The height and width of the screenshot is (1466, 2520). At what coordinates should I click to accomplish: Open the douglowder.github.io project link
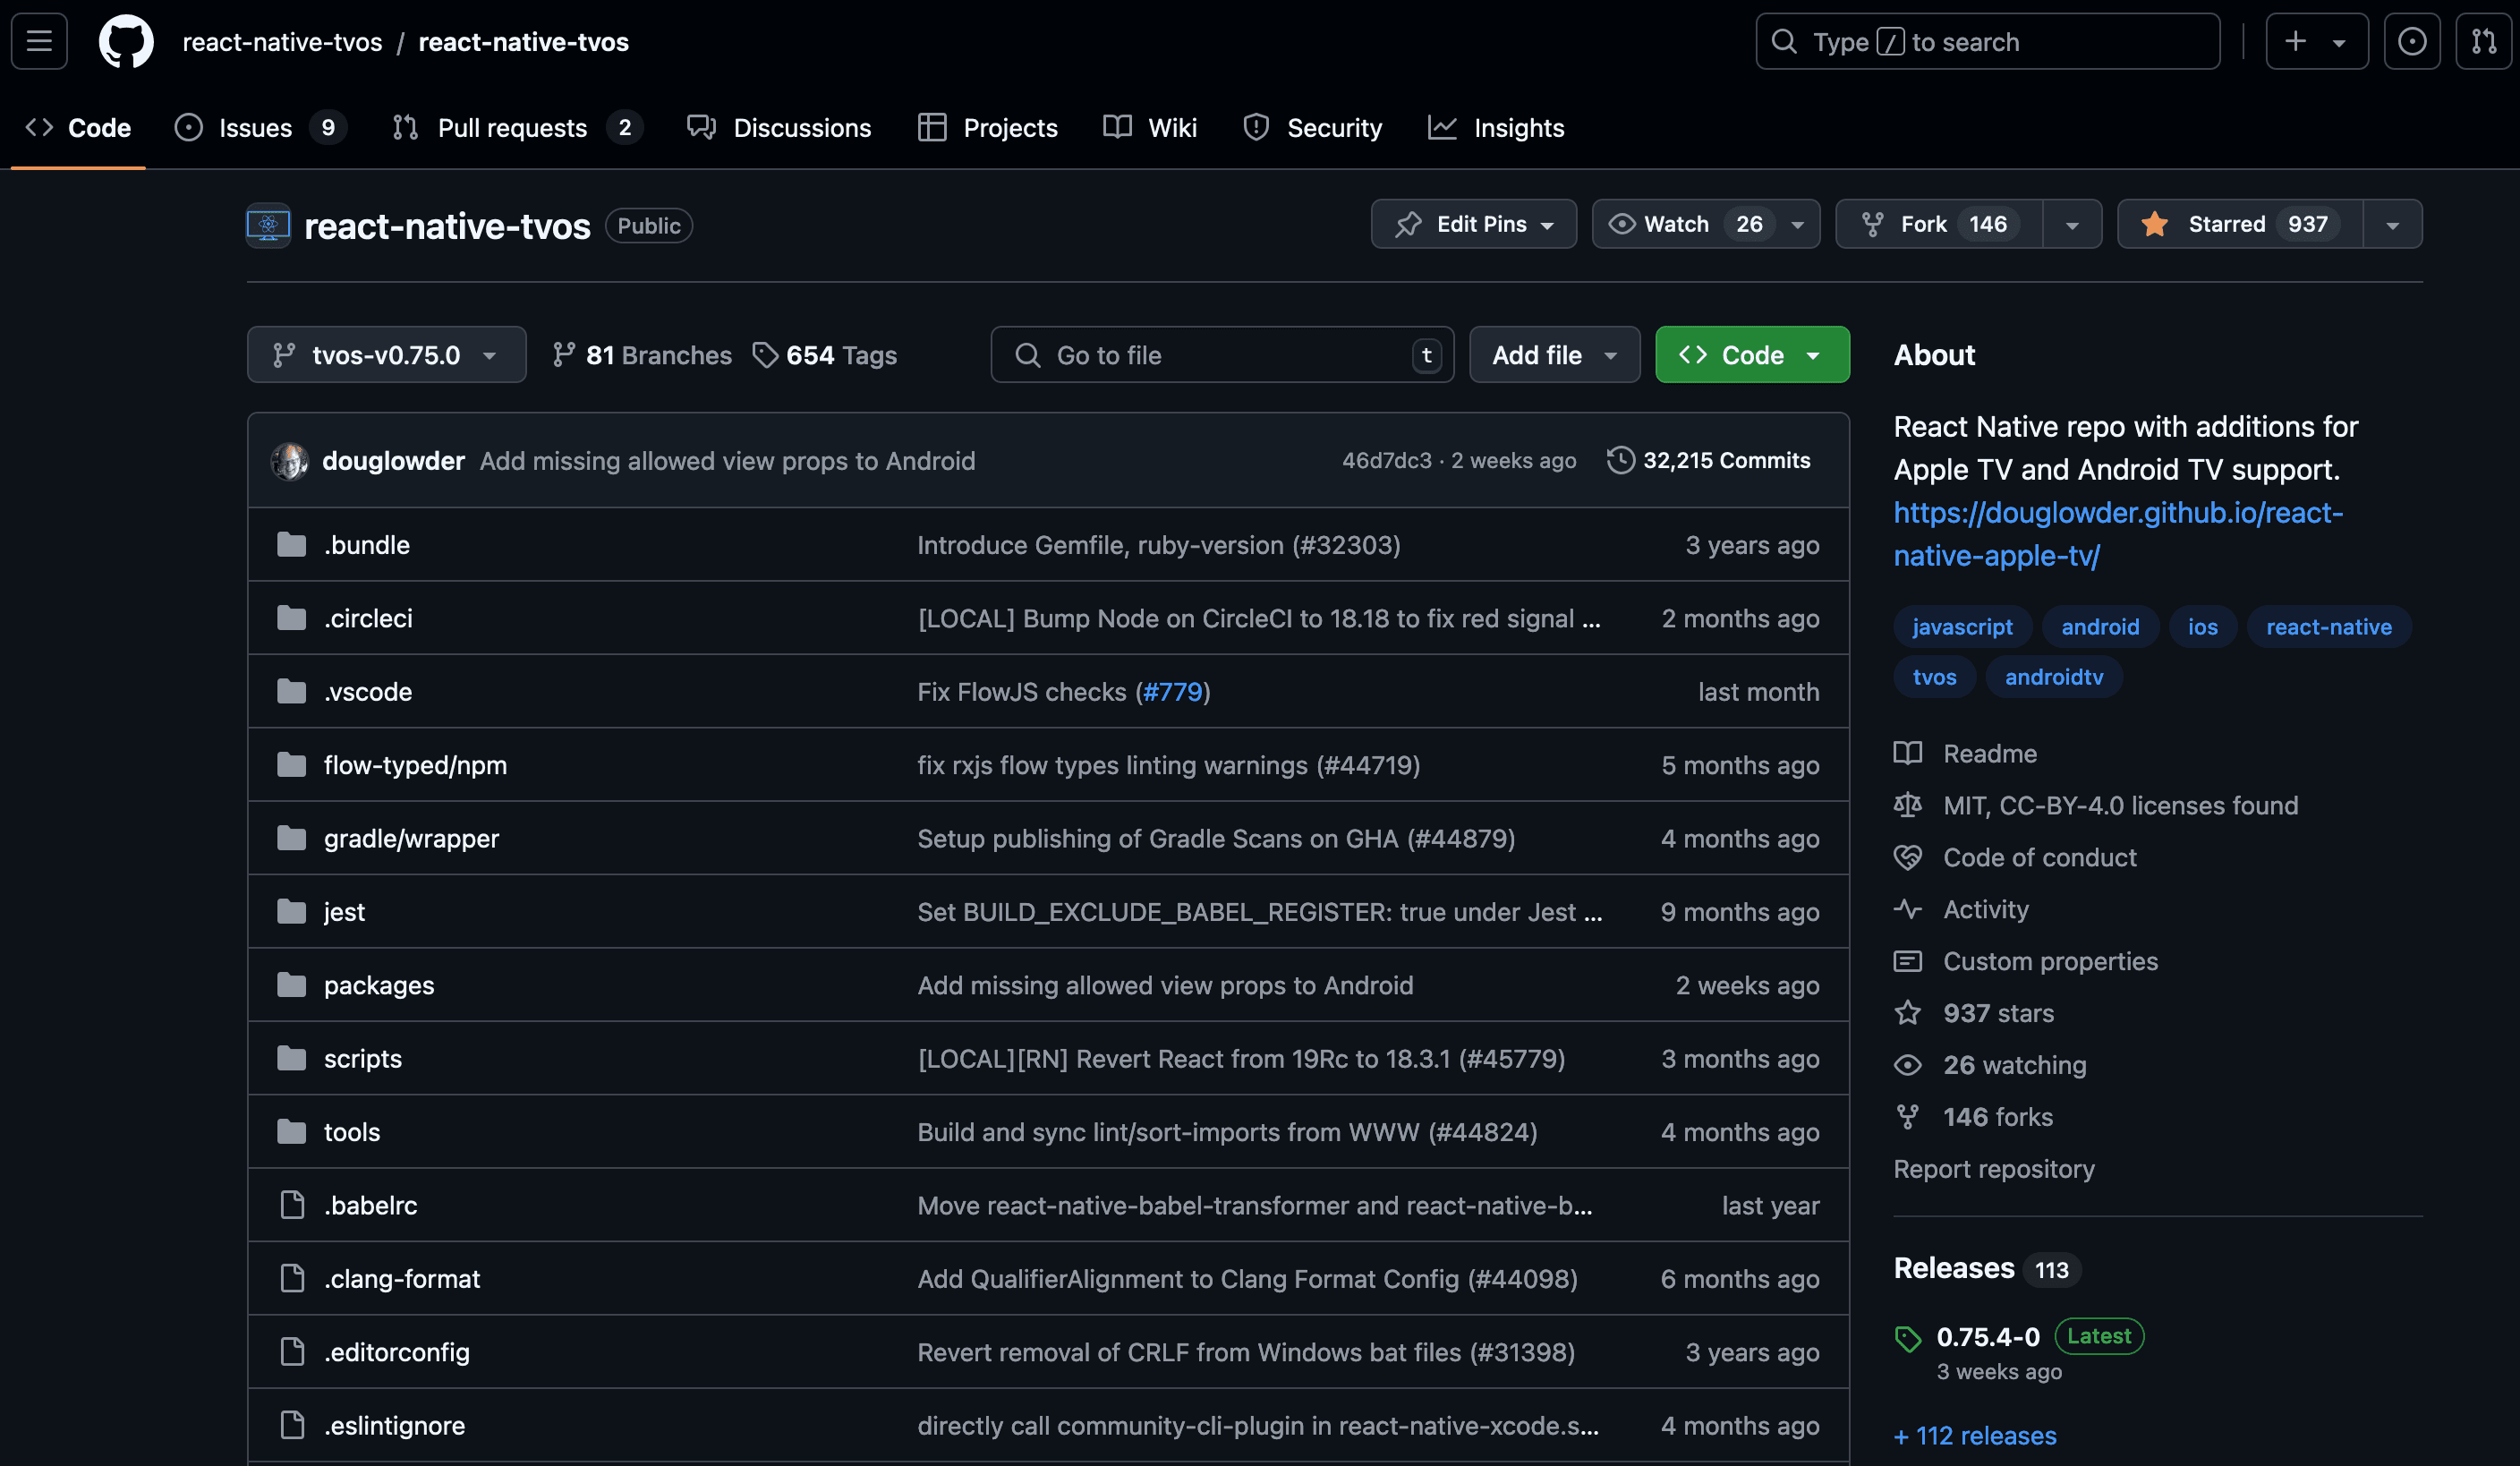point(2117,533)
